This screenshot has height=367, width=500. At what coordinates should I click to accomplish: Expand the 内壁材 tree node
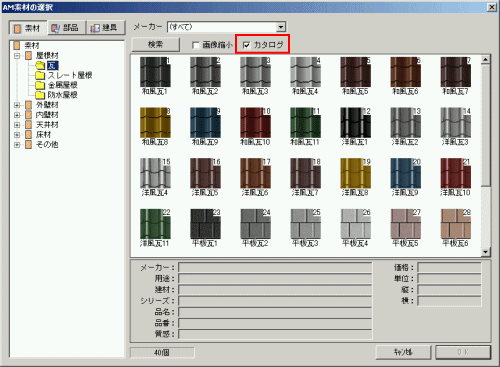[17, 115]
